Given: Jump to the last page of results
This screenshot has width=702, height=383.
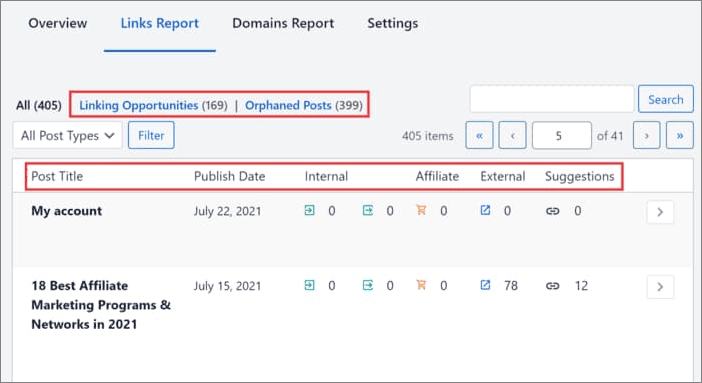Looking at the screenshot, I should (680, 135).
